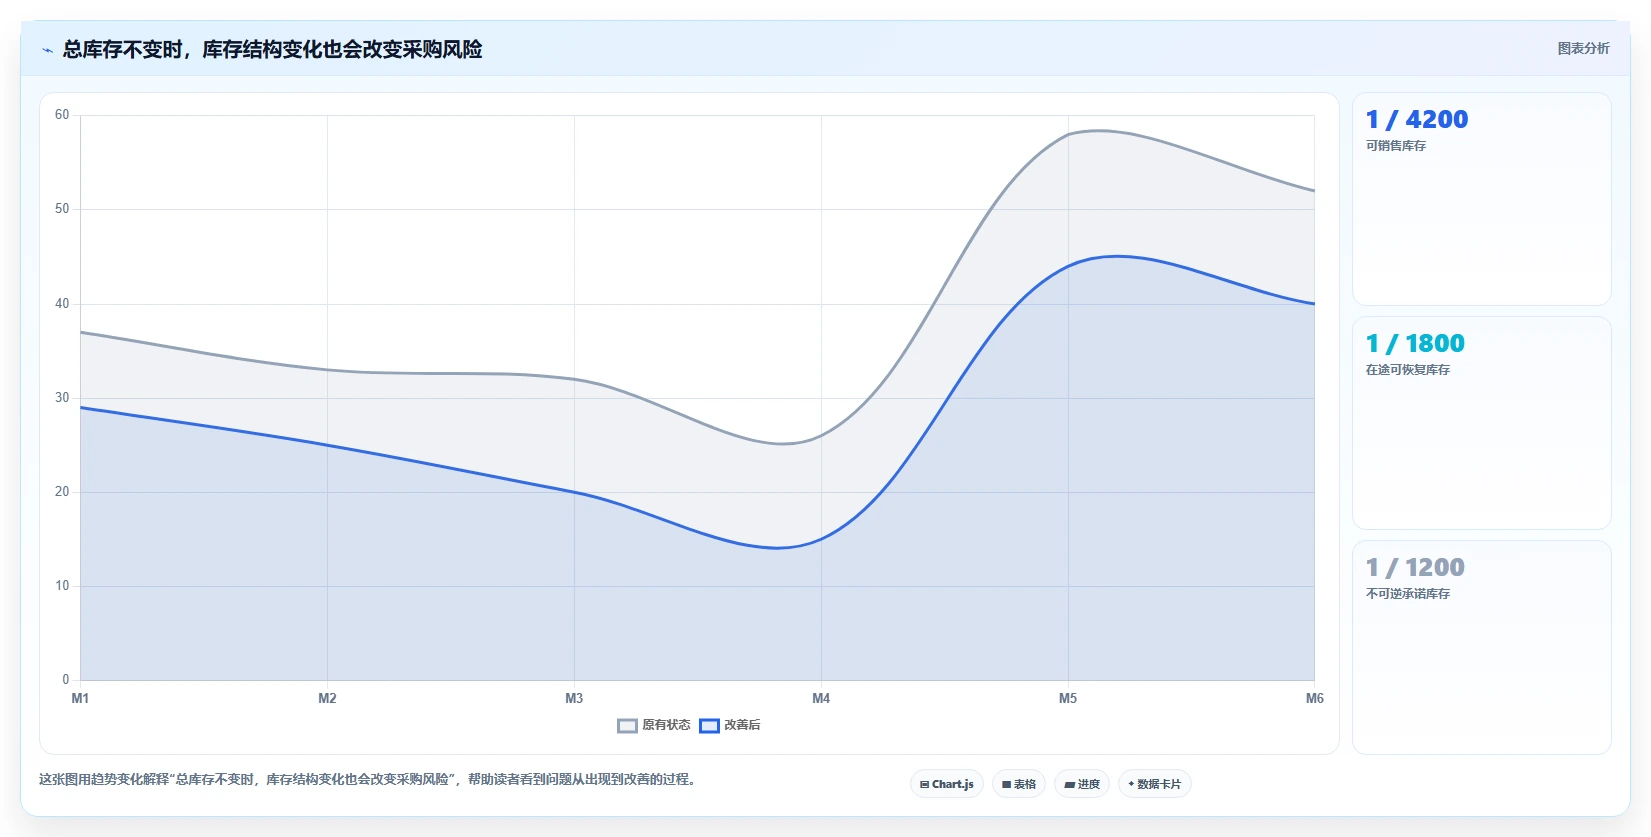Image resolution: width=1651 pixels, height=837 pixels.
Task: Toggle the 改善后 legend series
Action: (730, 725)
